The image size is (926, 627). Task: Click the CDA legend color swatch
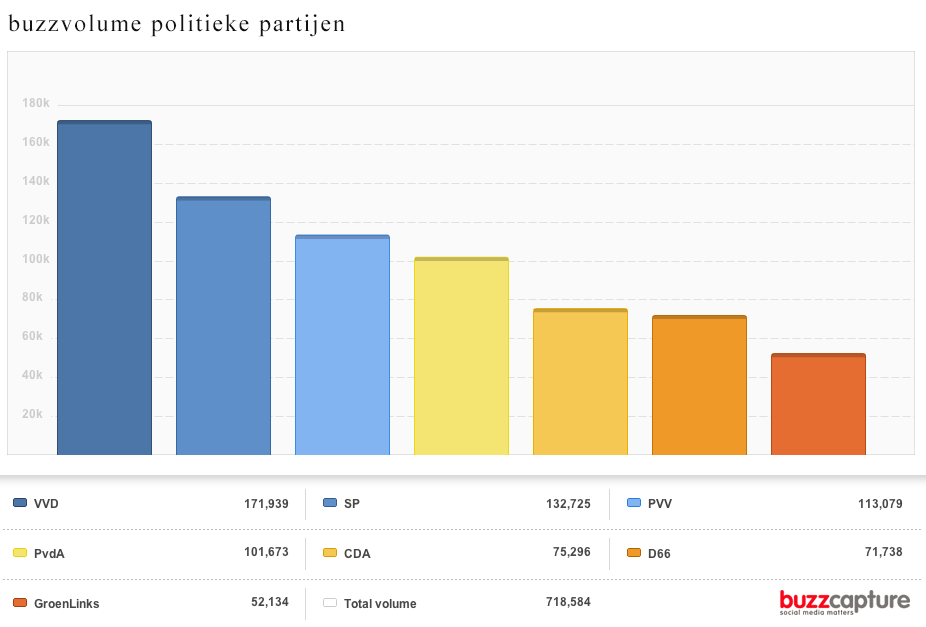point(330,553)
